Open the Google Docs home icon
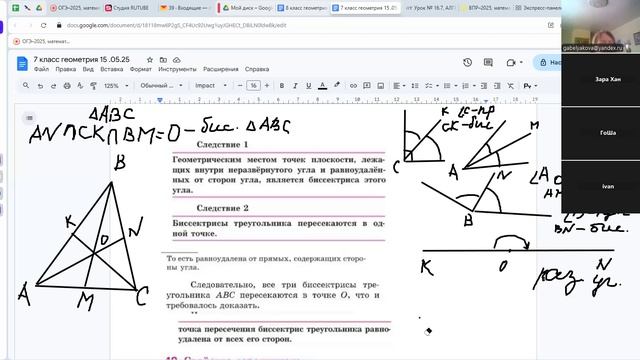This screenshot has width=640, height=360. (22, 64)
